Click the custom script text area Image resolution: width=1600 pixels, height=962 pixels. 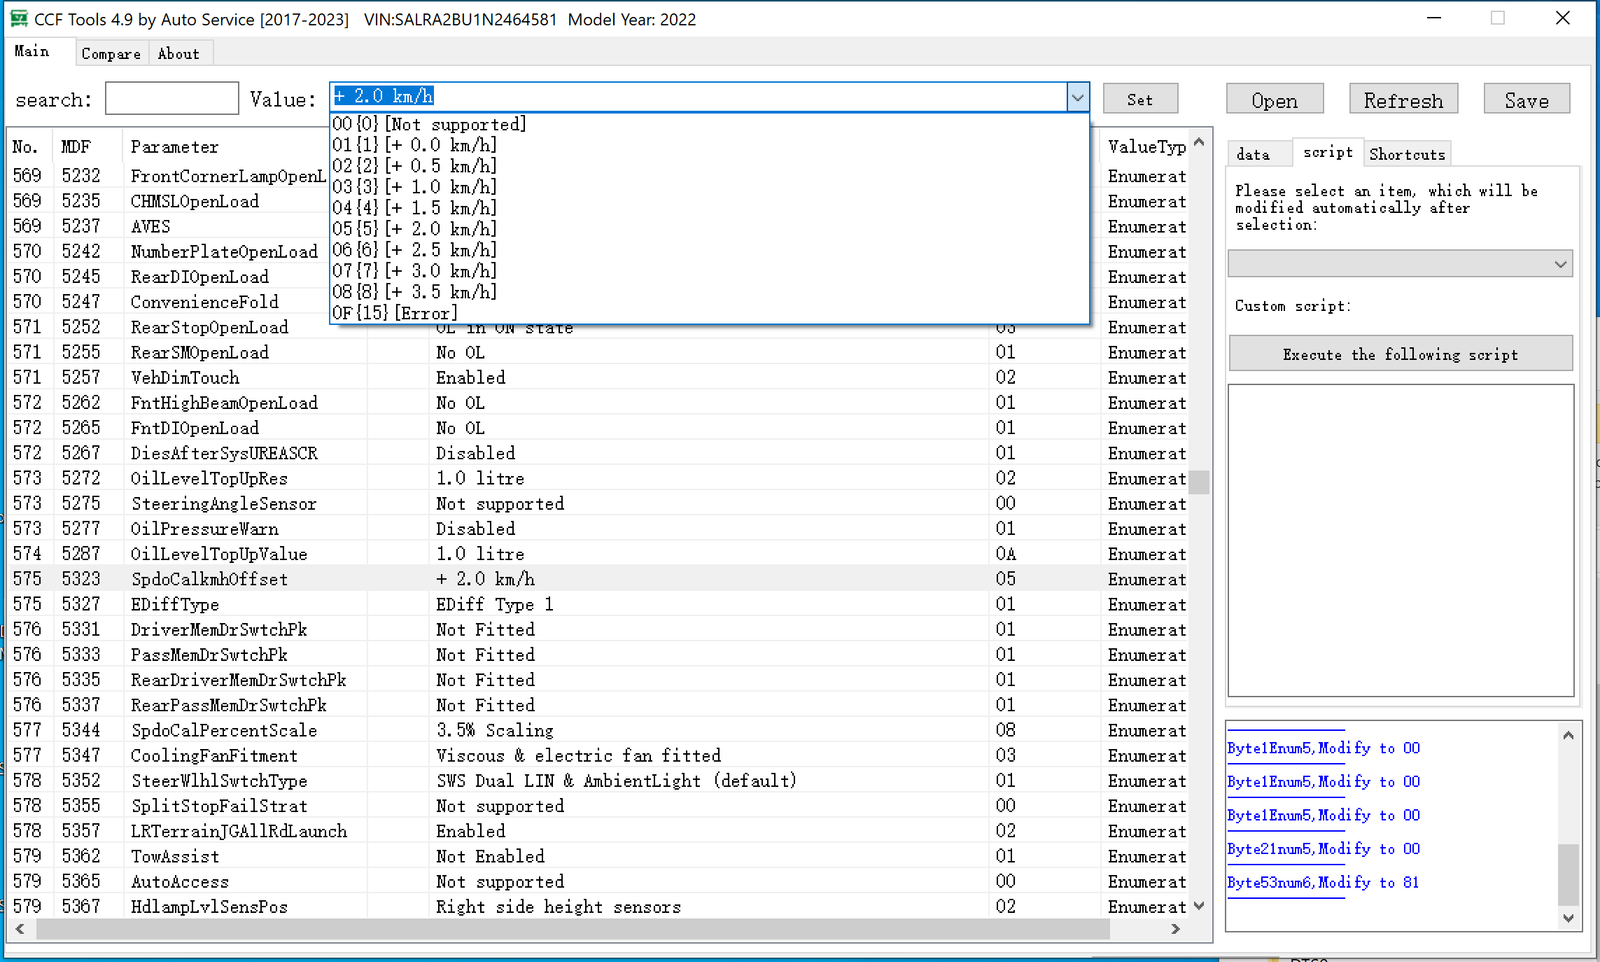(1400, 540)
